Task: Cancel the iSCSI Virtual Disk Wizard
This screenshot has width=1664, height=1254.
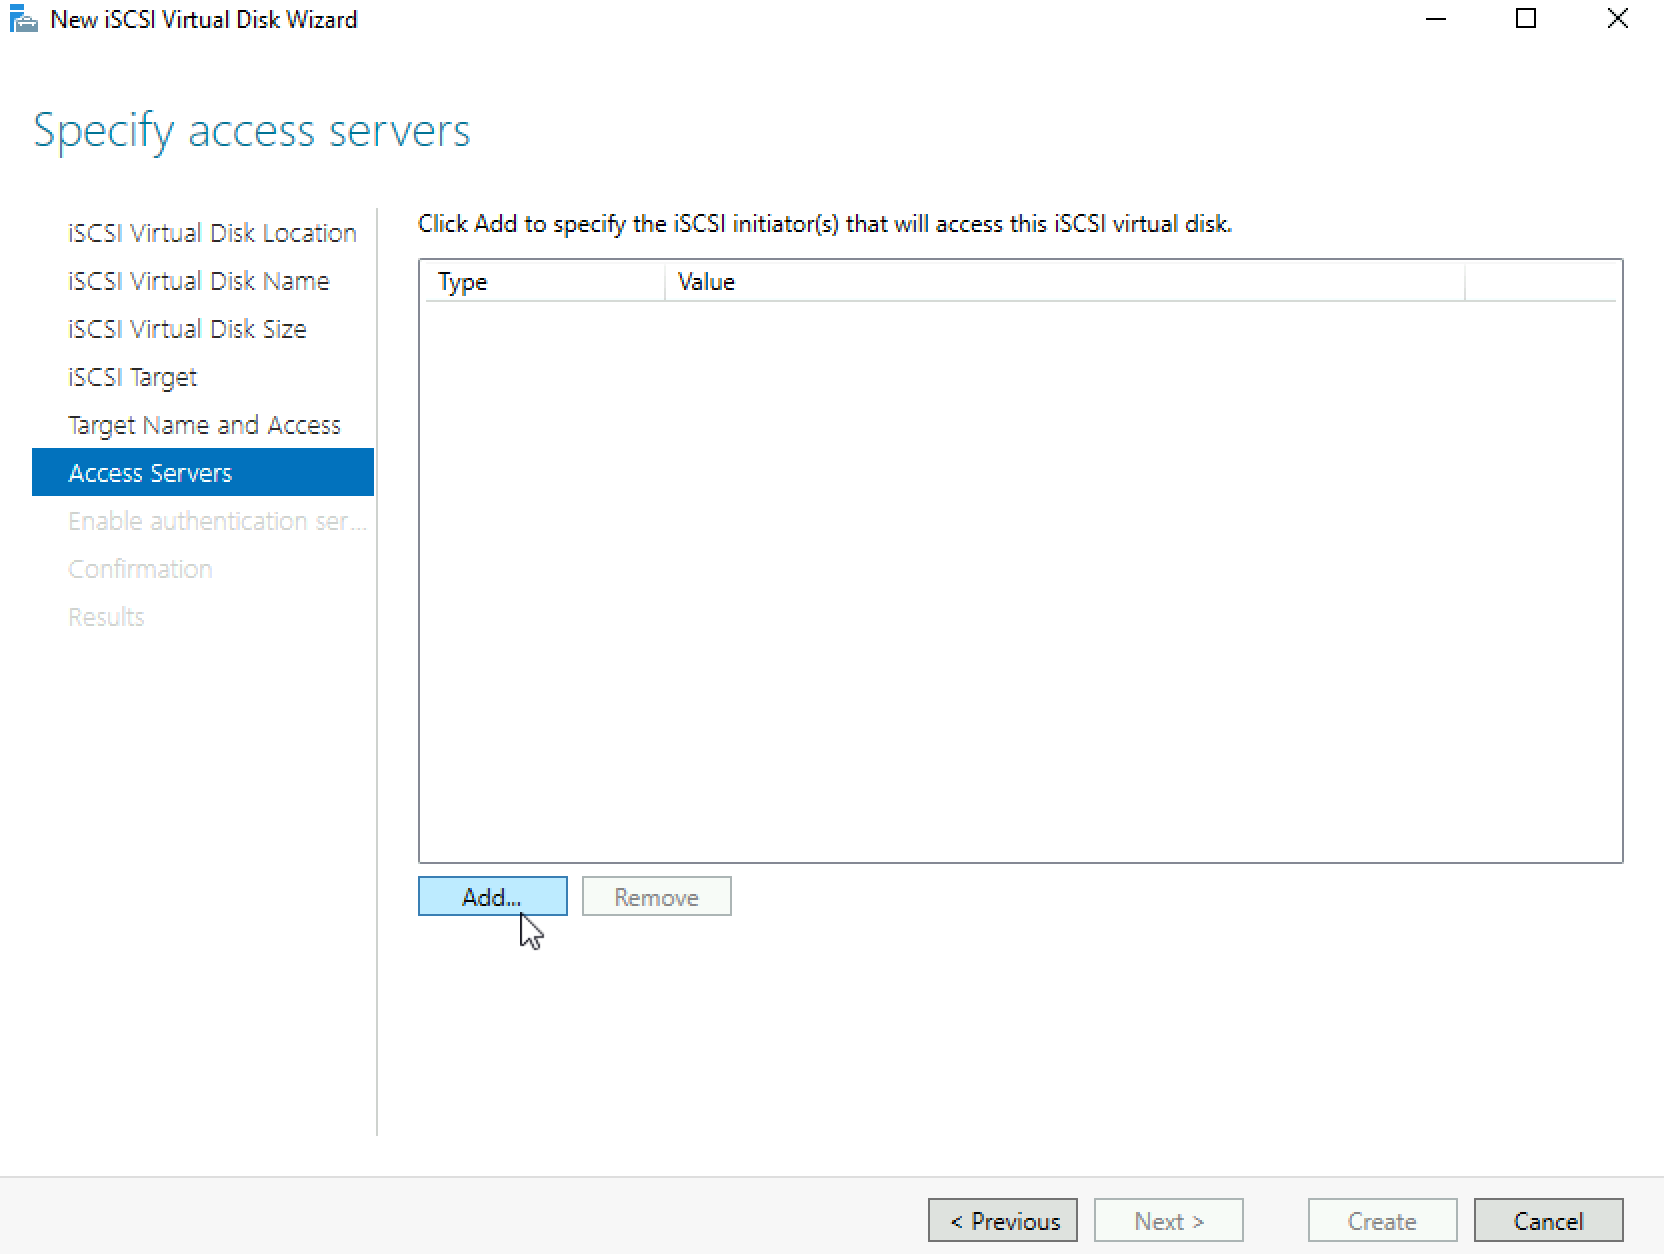Action: [x=1548, y=1220]
